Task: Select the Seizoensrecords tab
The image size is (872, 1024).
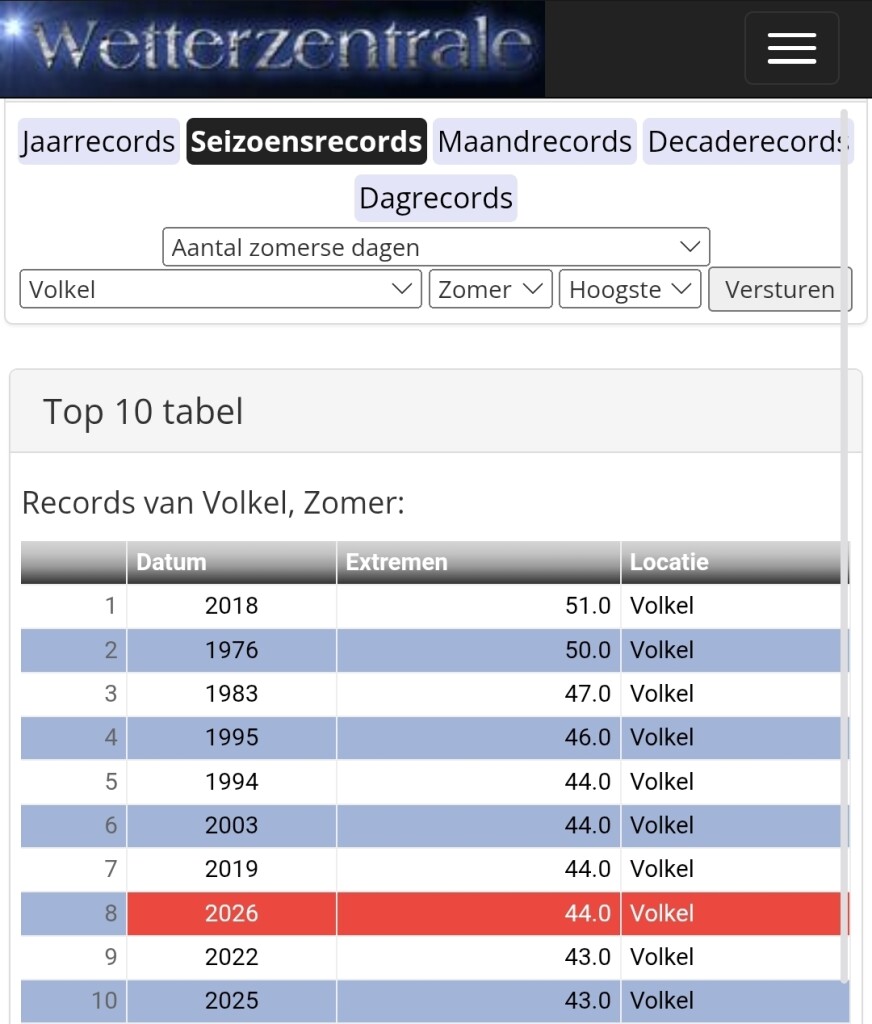Action: tap(306, 142)
